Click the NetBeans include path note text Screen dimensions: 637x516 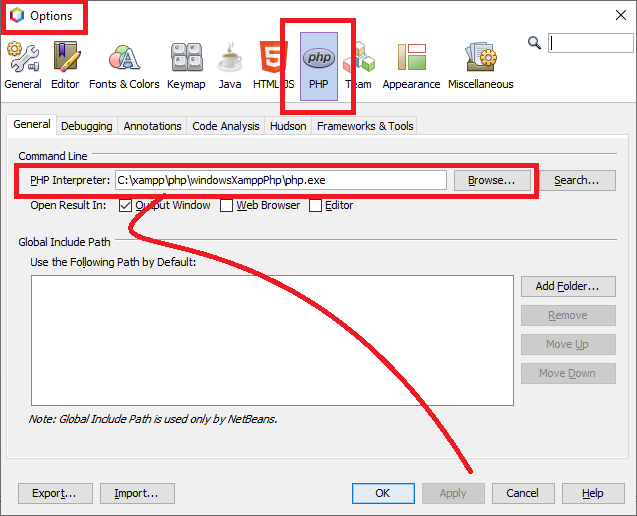[x=153, y=419]
